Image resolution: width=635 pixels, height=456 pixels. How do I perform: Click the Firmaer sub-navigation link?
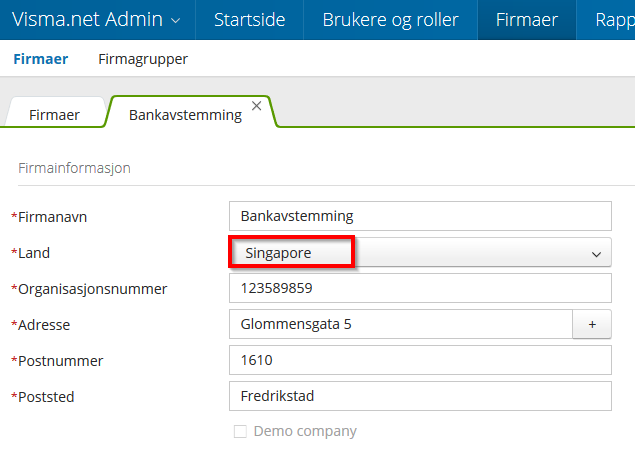tap(40, 59)
